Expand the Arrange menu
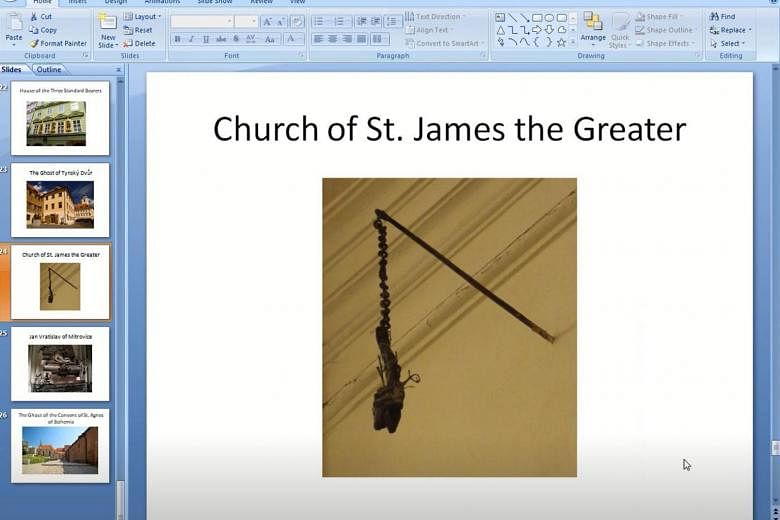The height and width of the screenshot is (520, 780). (593, 30)
